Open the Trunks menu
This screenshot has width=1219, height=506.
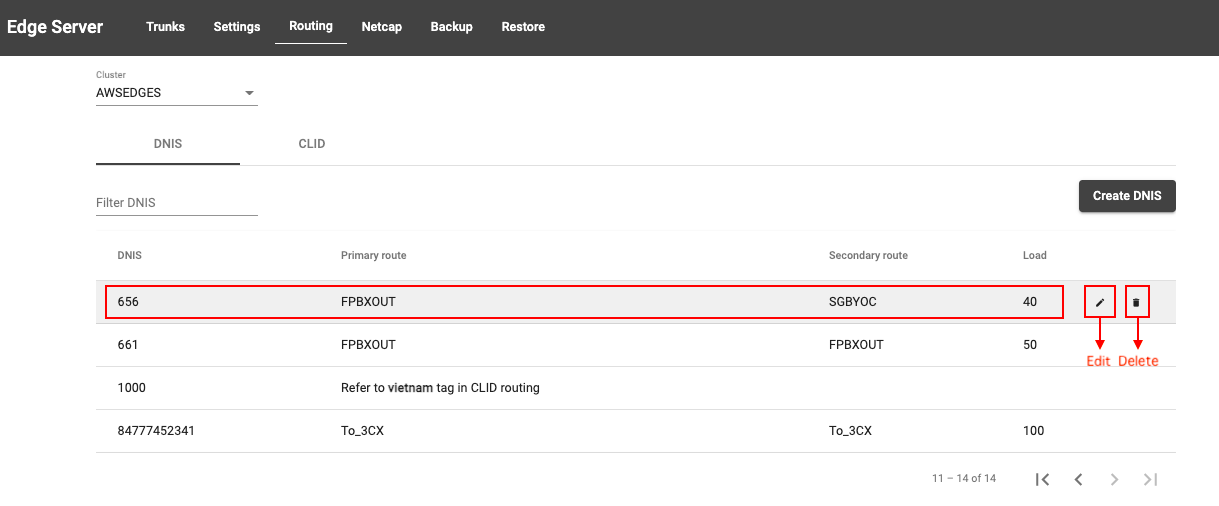click(165, 27)
